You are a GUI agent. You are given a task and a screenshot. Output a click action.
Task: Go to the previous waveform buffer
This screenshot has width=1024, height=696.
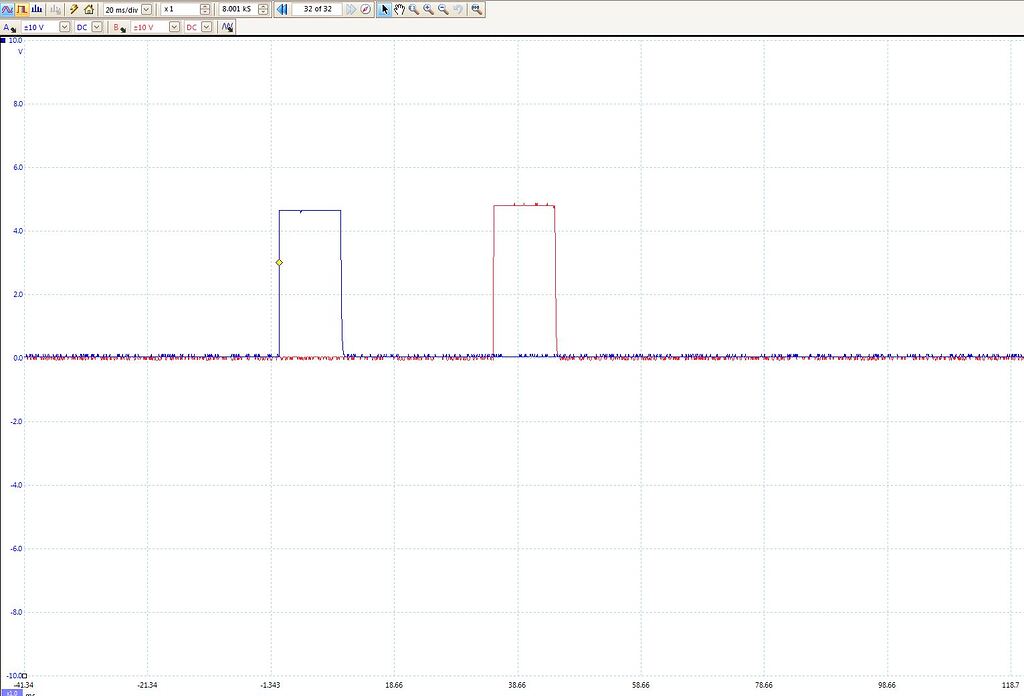tap(283, 9)
